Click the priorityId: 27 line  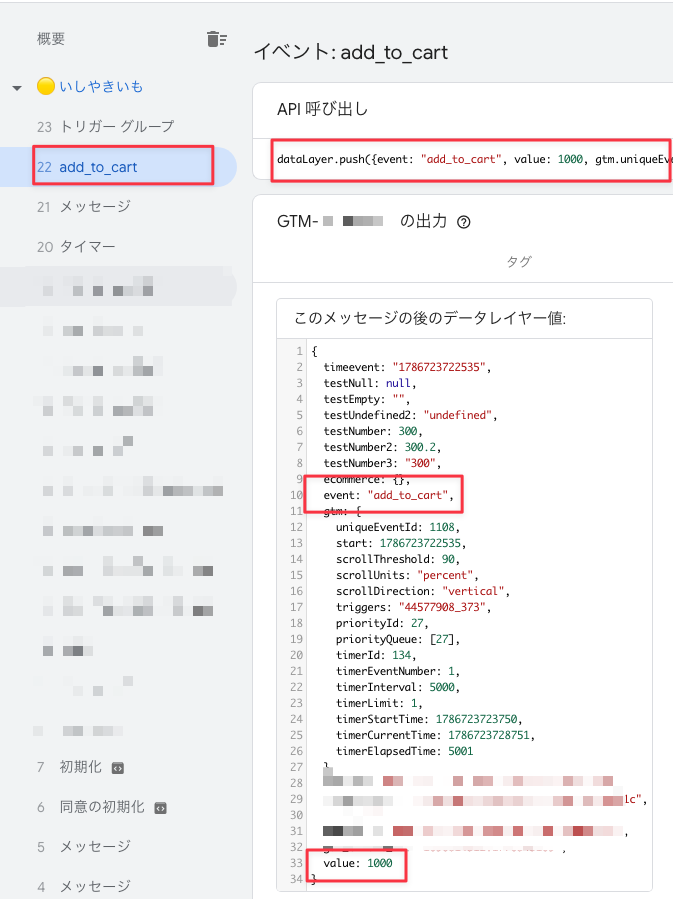[382, 623]
